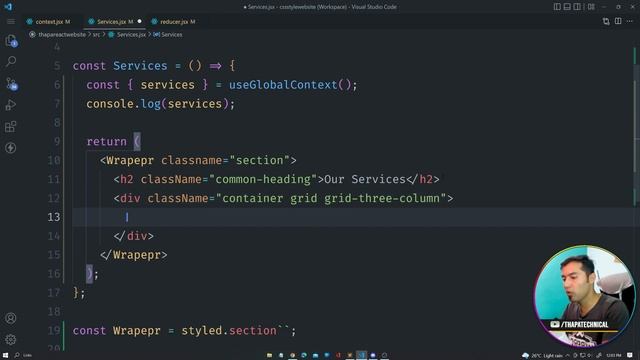
Task: Open the Search view in activity bar
Action: pos(11,62)
